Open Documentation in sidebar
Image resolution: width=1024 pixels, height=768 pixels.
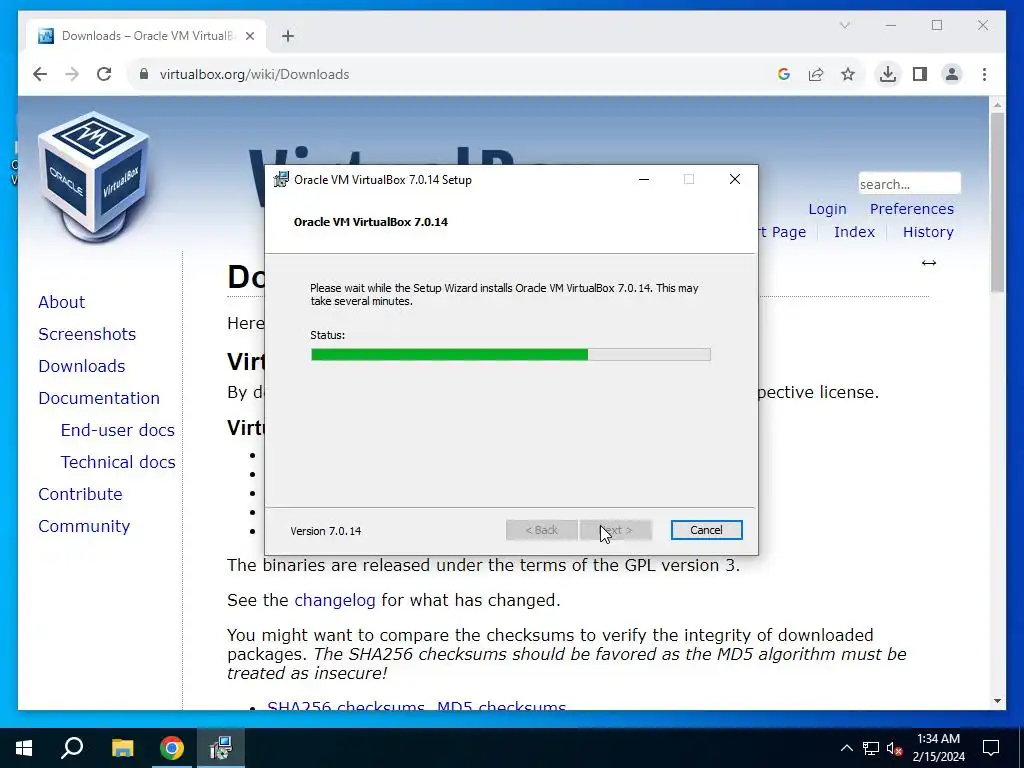pyautogui.click(x=99, y=398)
